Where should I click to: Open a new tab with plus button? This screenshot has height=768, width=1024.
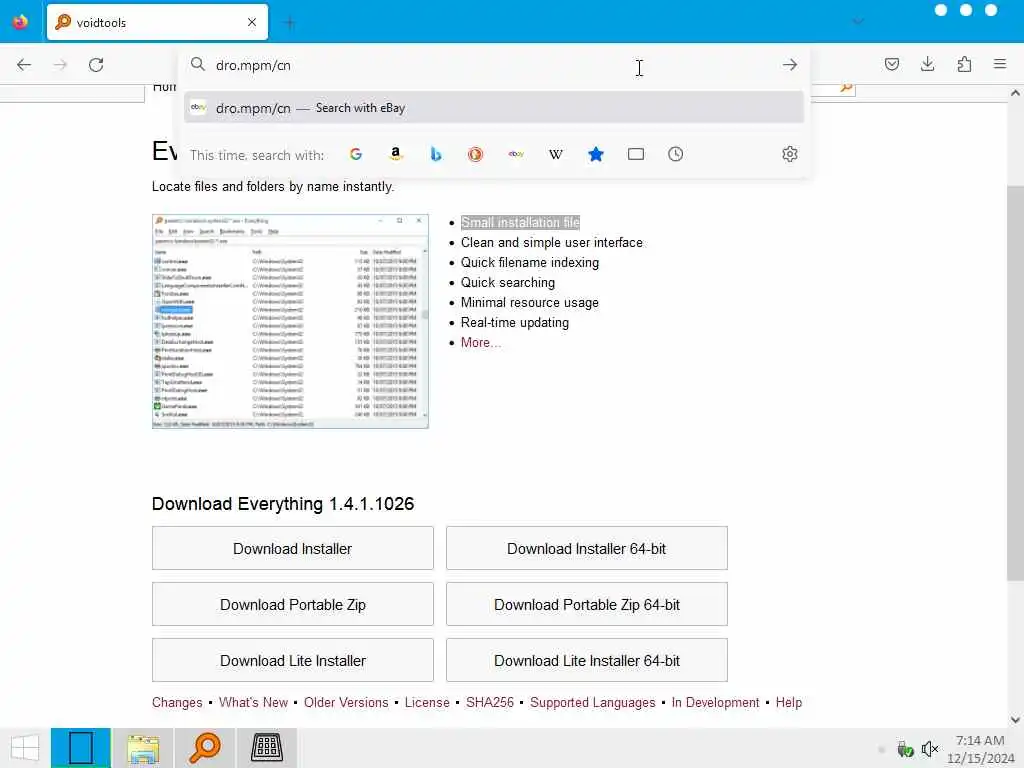coord(289,24)
